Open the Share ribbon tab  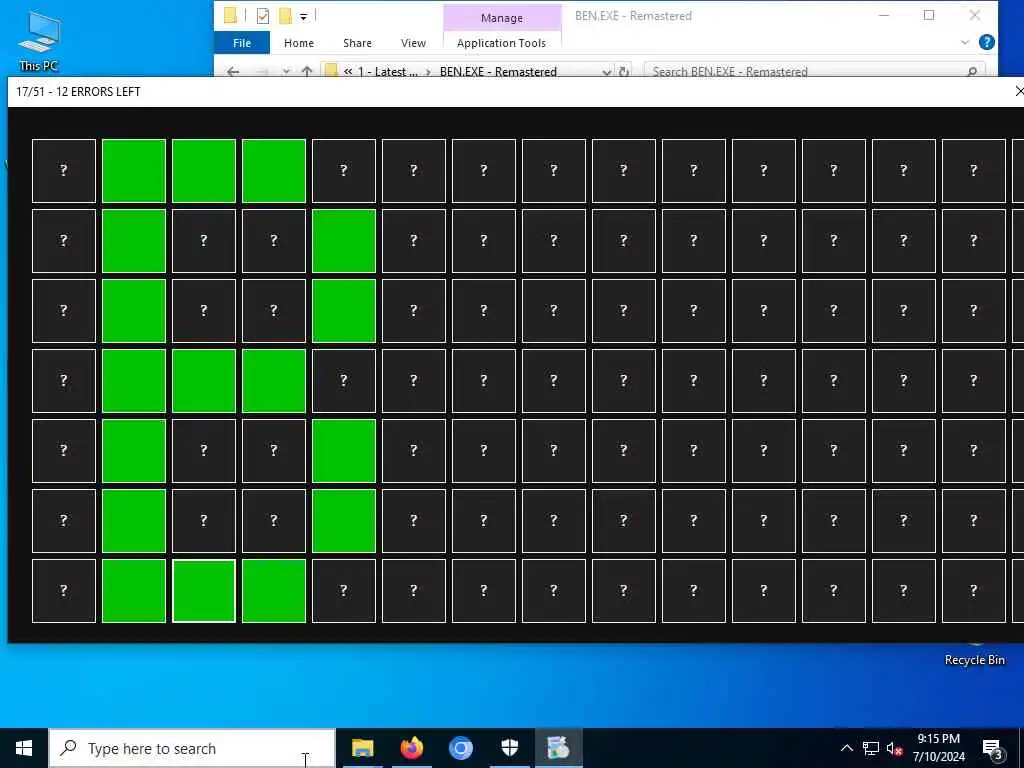[357, 43]
